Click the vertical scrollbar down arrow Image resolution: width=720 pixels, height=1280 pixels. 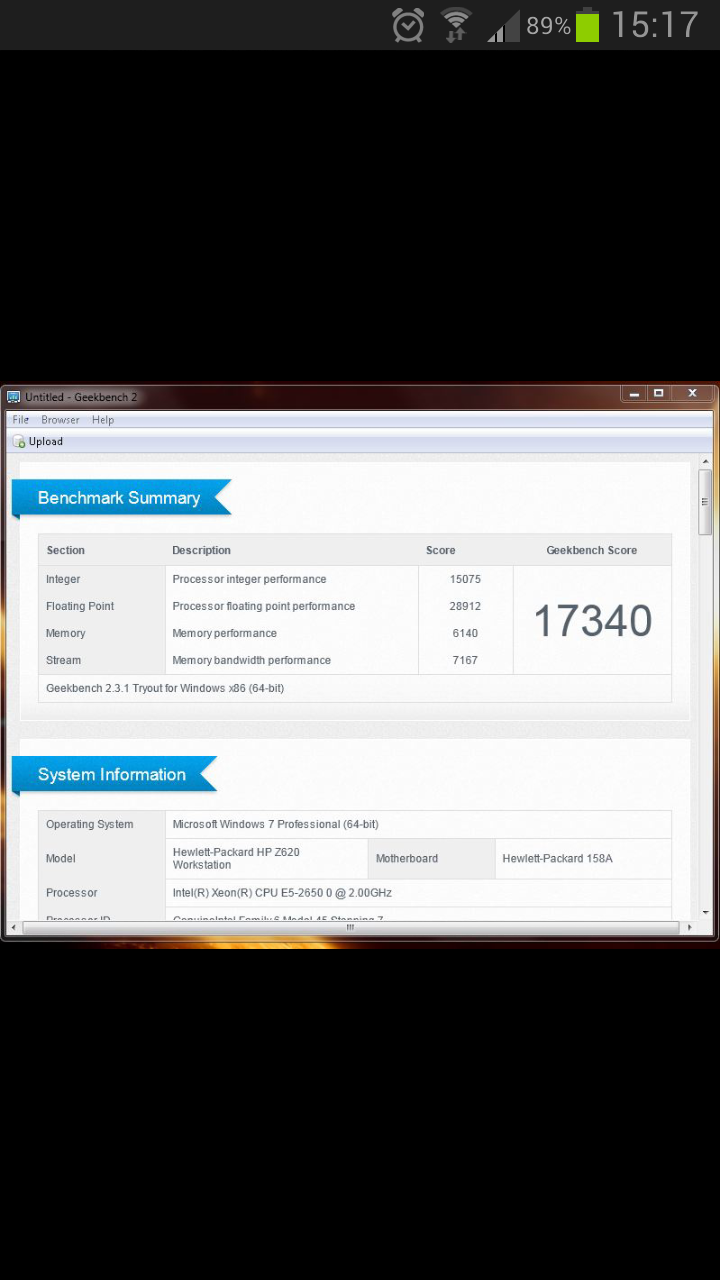(705, 912)
